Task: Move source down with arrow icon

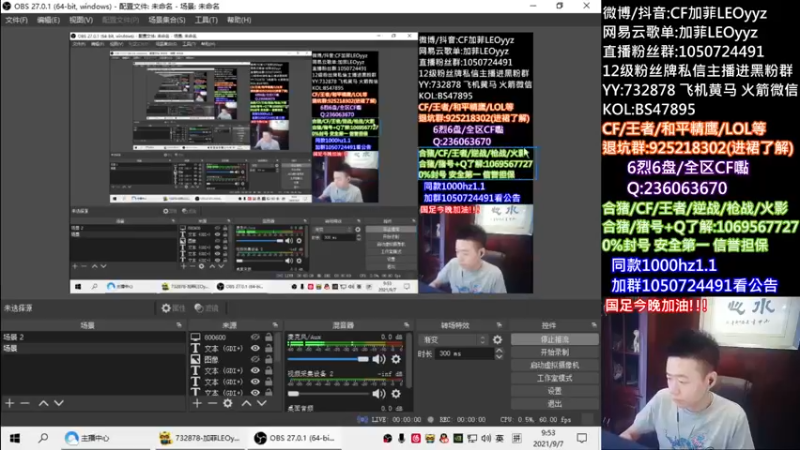Action: click(262, 403)
